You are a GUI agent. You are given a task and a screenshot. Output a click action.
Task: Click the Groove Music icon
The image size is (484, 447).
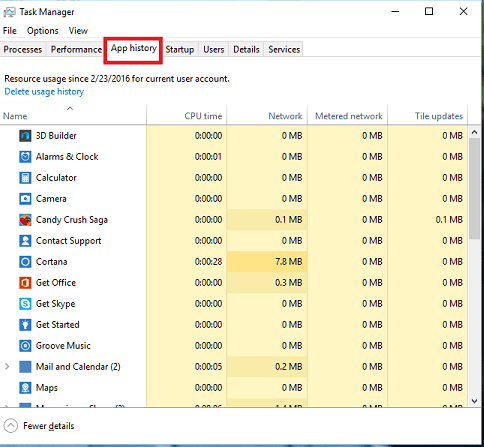(25, 346)
